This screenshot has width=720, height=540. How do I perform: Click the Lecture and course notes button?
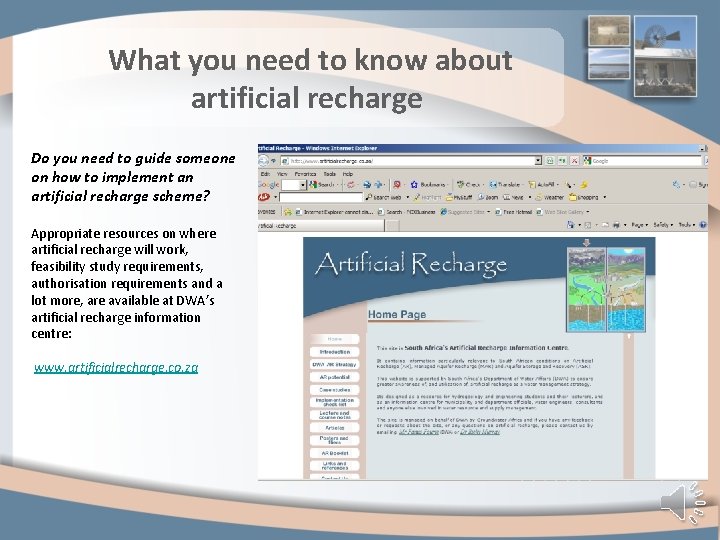335,415
